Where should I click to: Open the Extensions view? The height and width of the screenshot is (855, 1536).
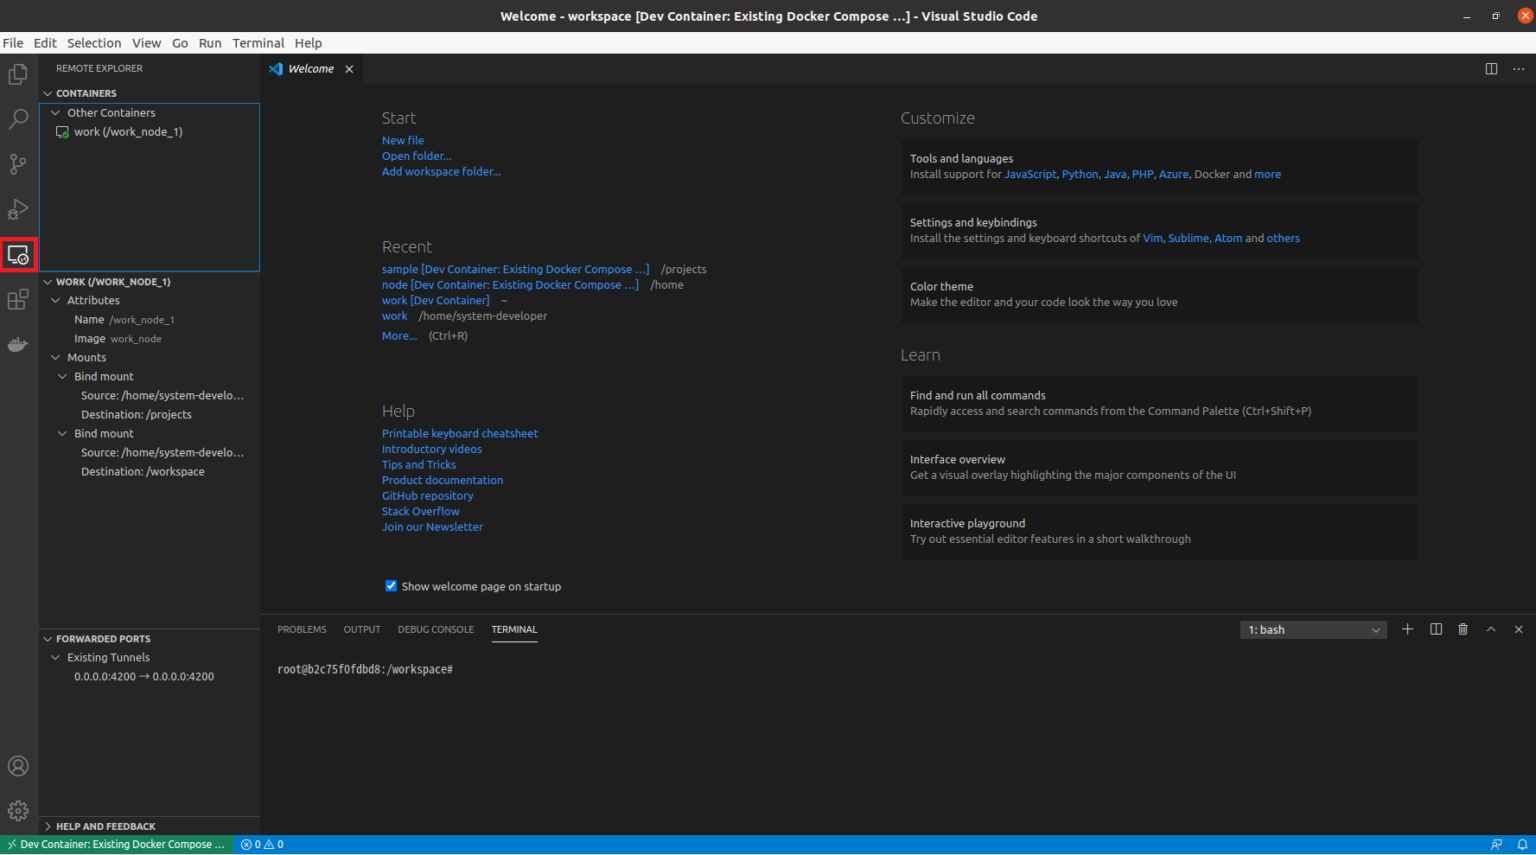[x=18, y=299]
